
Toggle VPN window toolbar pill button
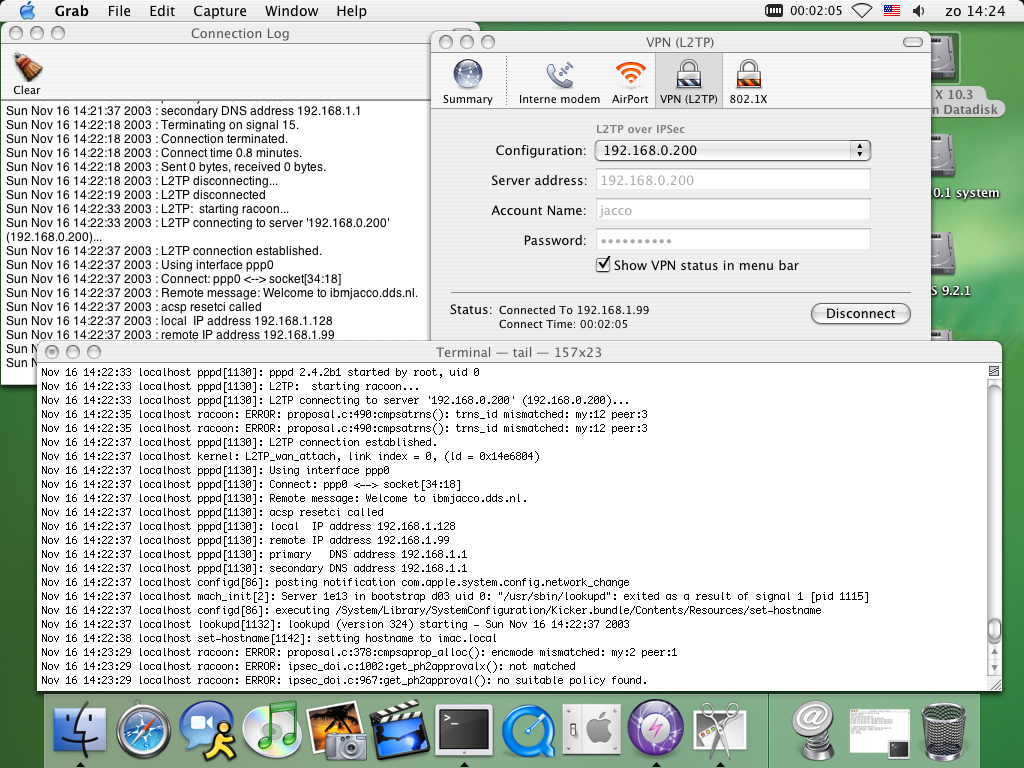coord(912,42)
